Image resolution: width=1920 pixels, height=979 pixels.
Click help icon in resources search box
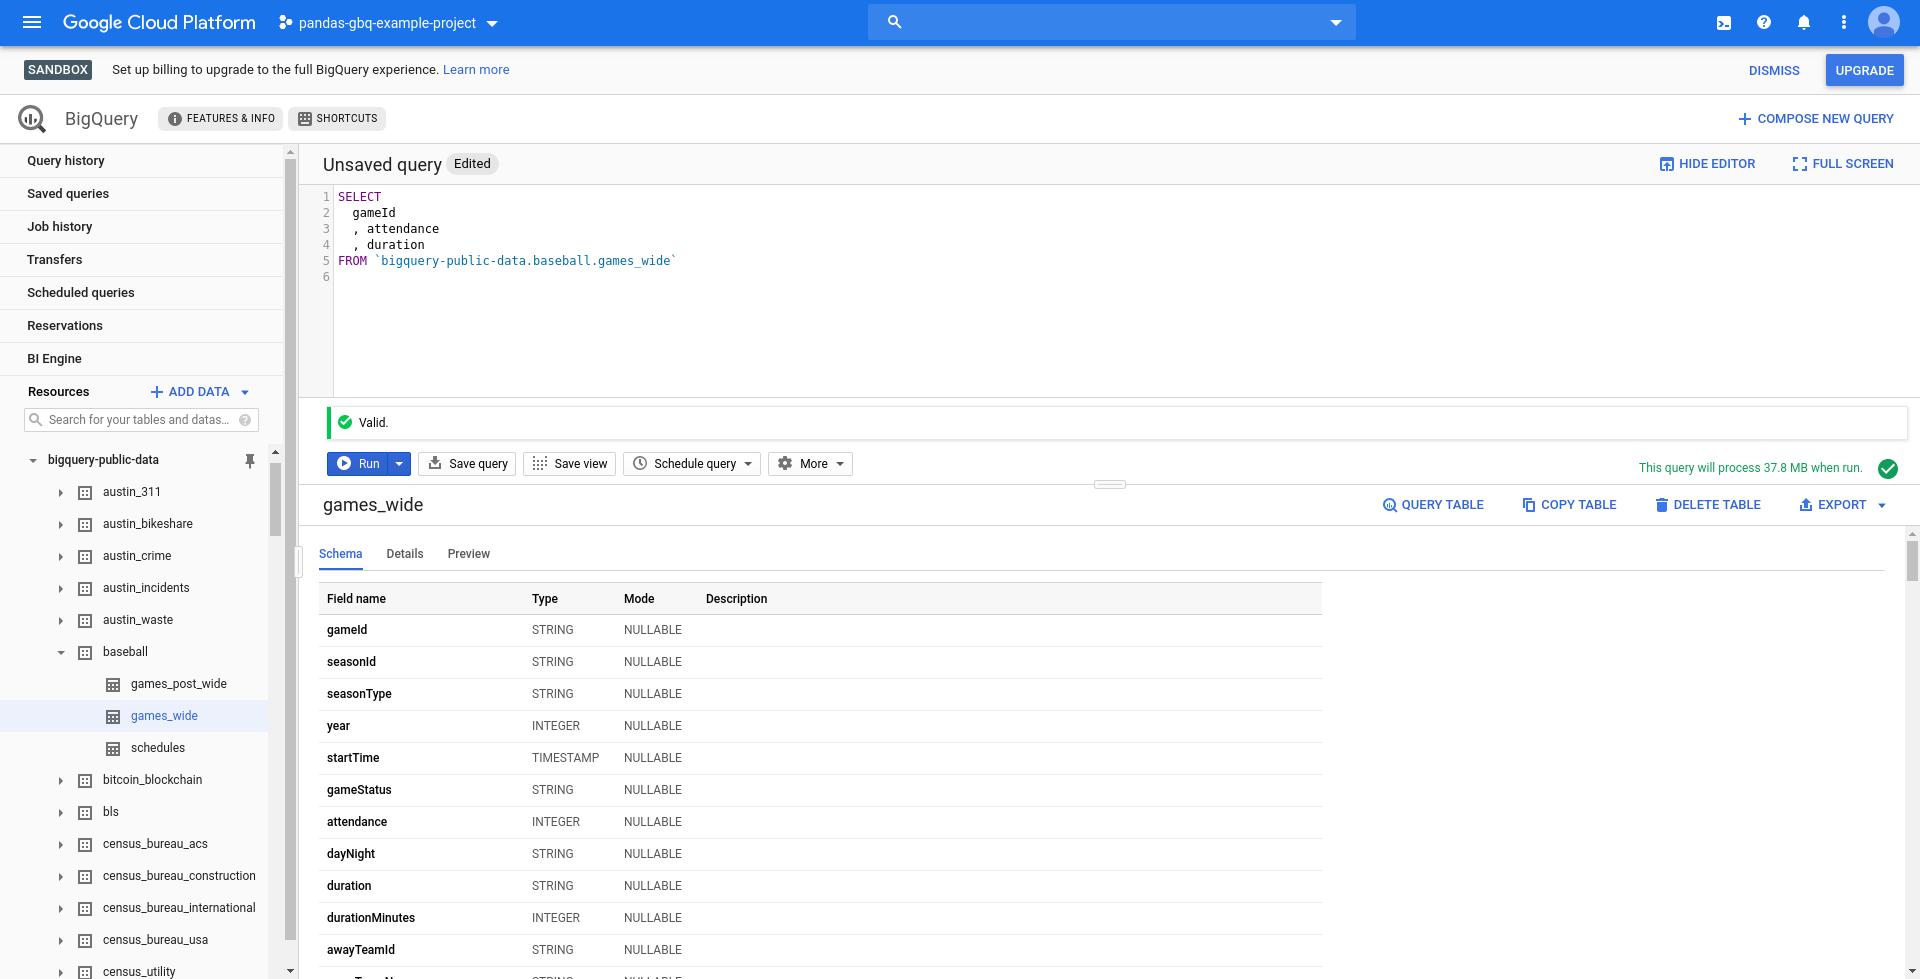pyautogui.click(x=245, y=420)
